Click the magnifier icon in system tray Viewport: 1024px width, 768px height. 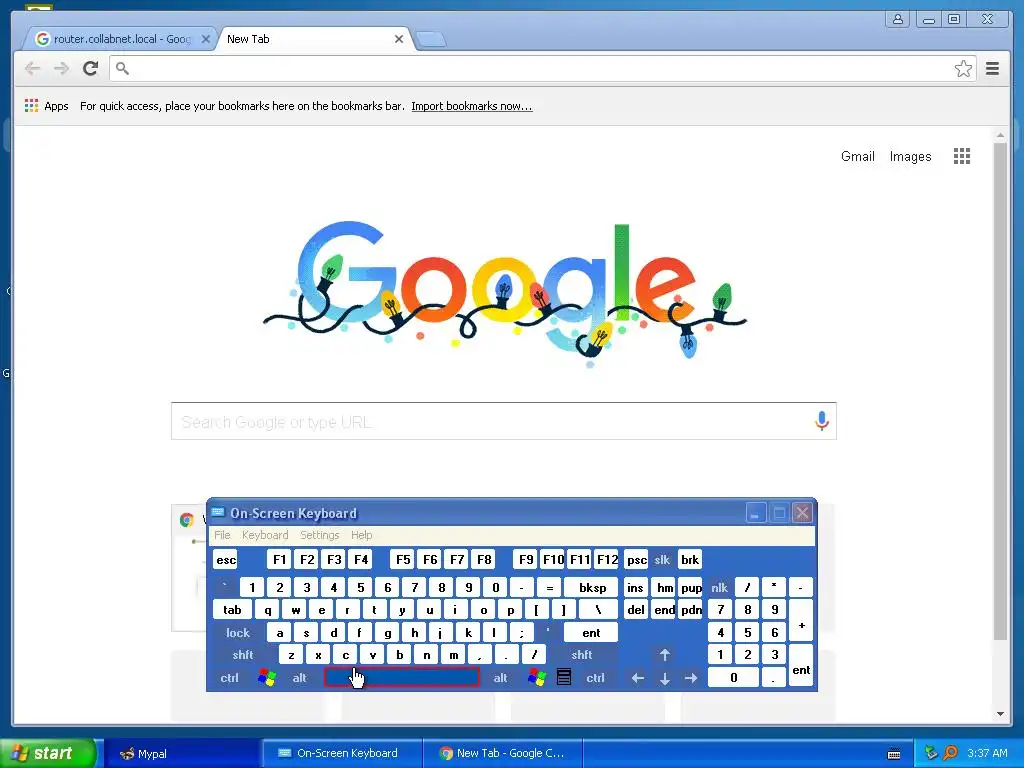point(950,753)
